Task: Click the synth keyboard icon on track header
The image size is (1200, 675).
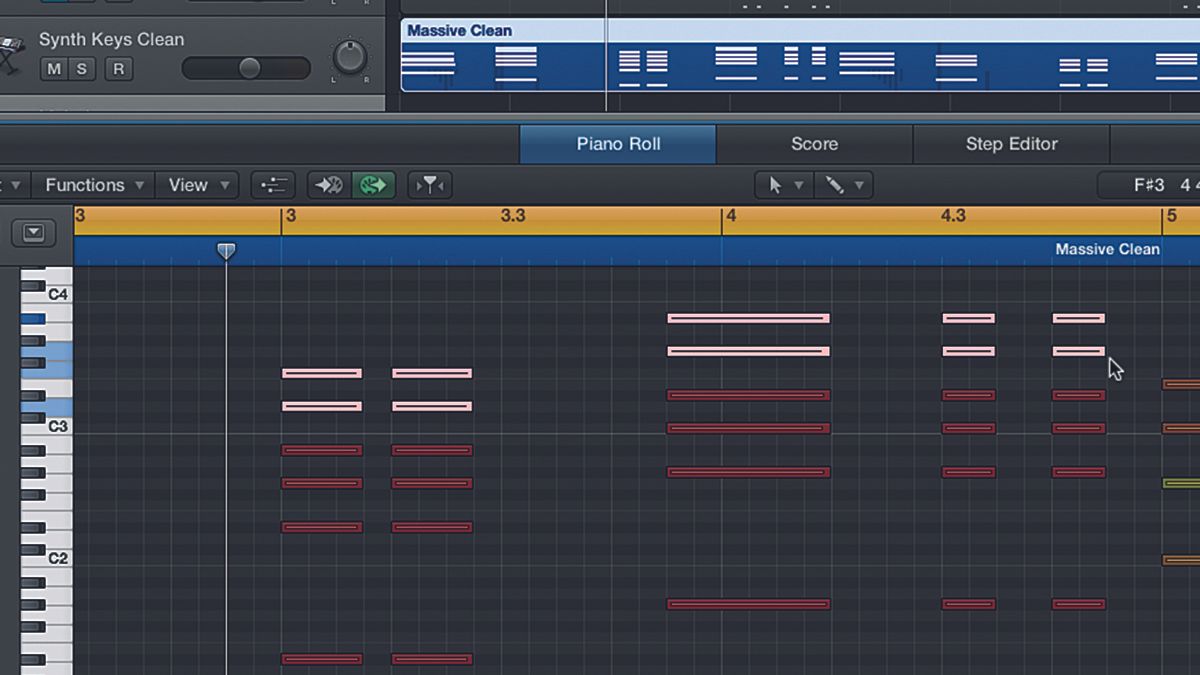Action: 10,45
